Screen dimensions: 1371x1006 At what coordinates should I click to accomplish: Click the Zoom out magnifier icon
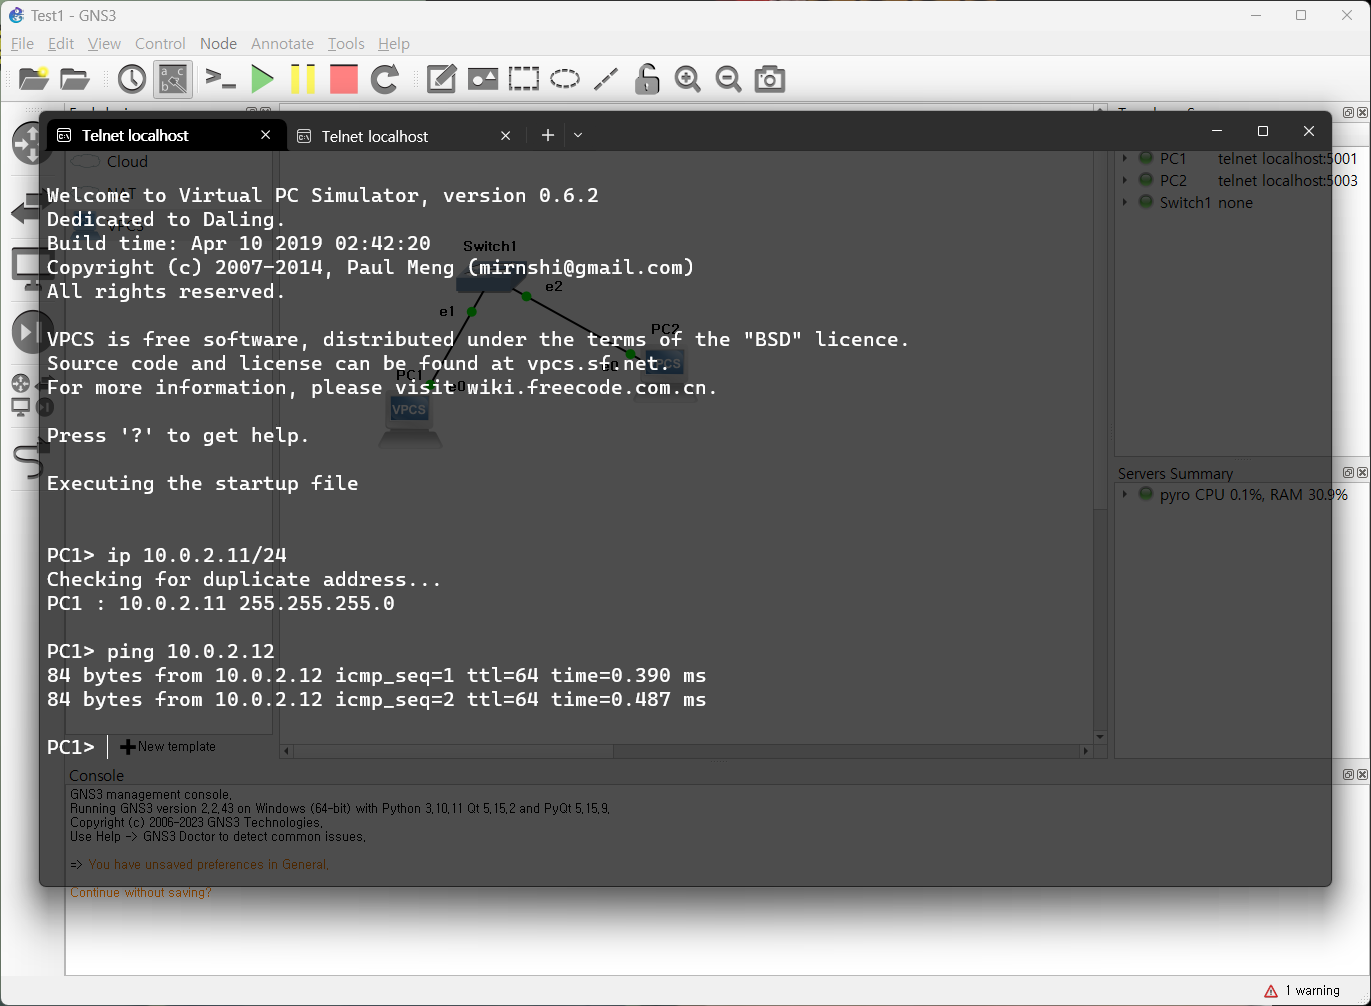(x=729, y=79)
